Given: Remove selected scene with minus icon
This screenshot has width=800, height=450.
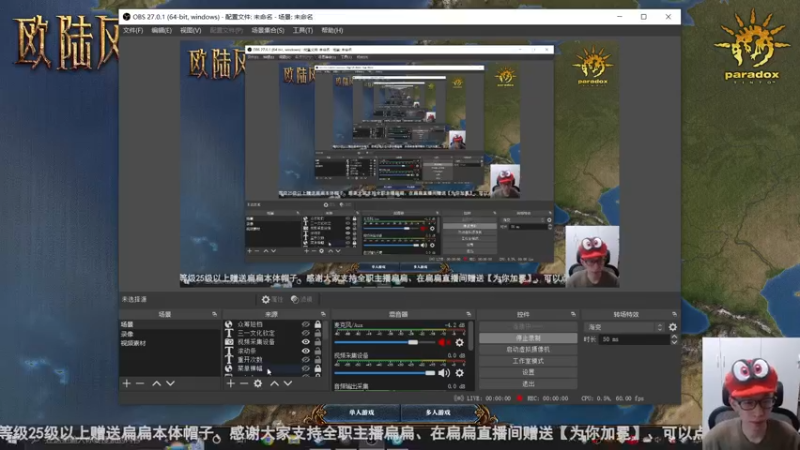Looking at the screenshot, I should (140, 383).
